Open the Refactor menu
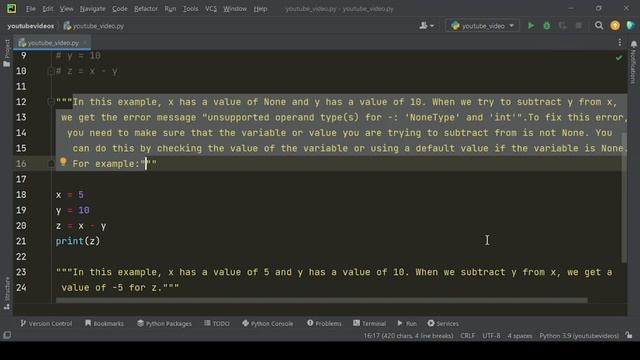The height and width of the screenshot is (360, 640). click(146, 9)
